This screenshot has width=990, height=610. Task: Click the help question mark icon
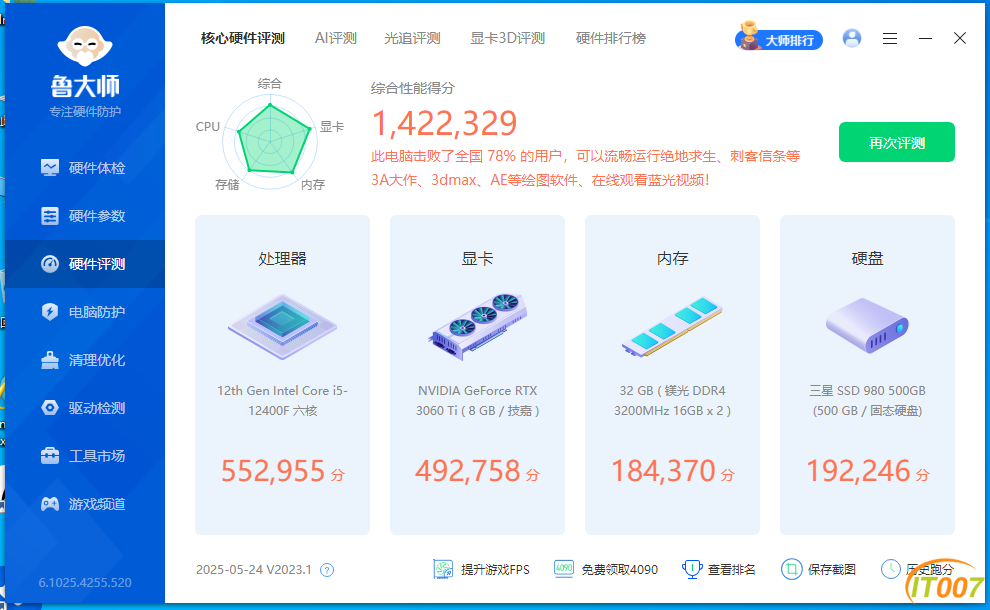(x=327, y=570)
